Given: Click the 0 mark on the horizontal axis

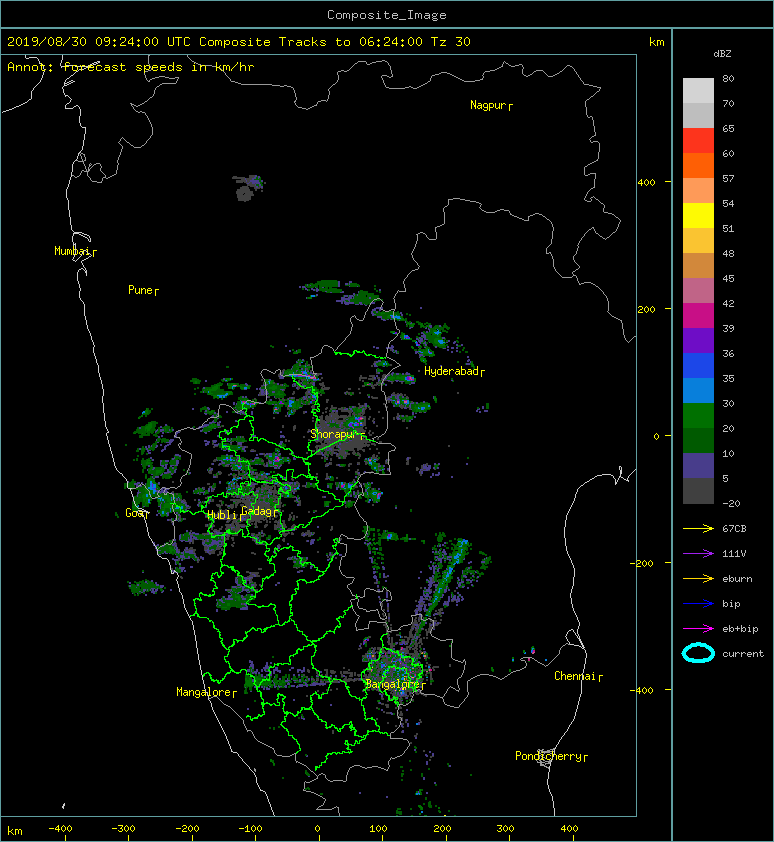Looking at the screenshot, I should (x=317, y=829).
